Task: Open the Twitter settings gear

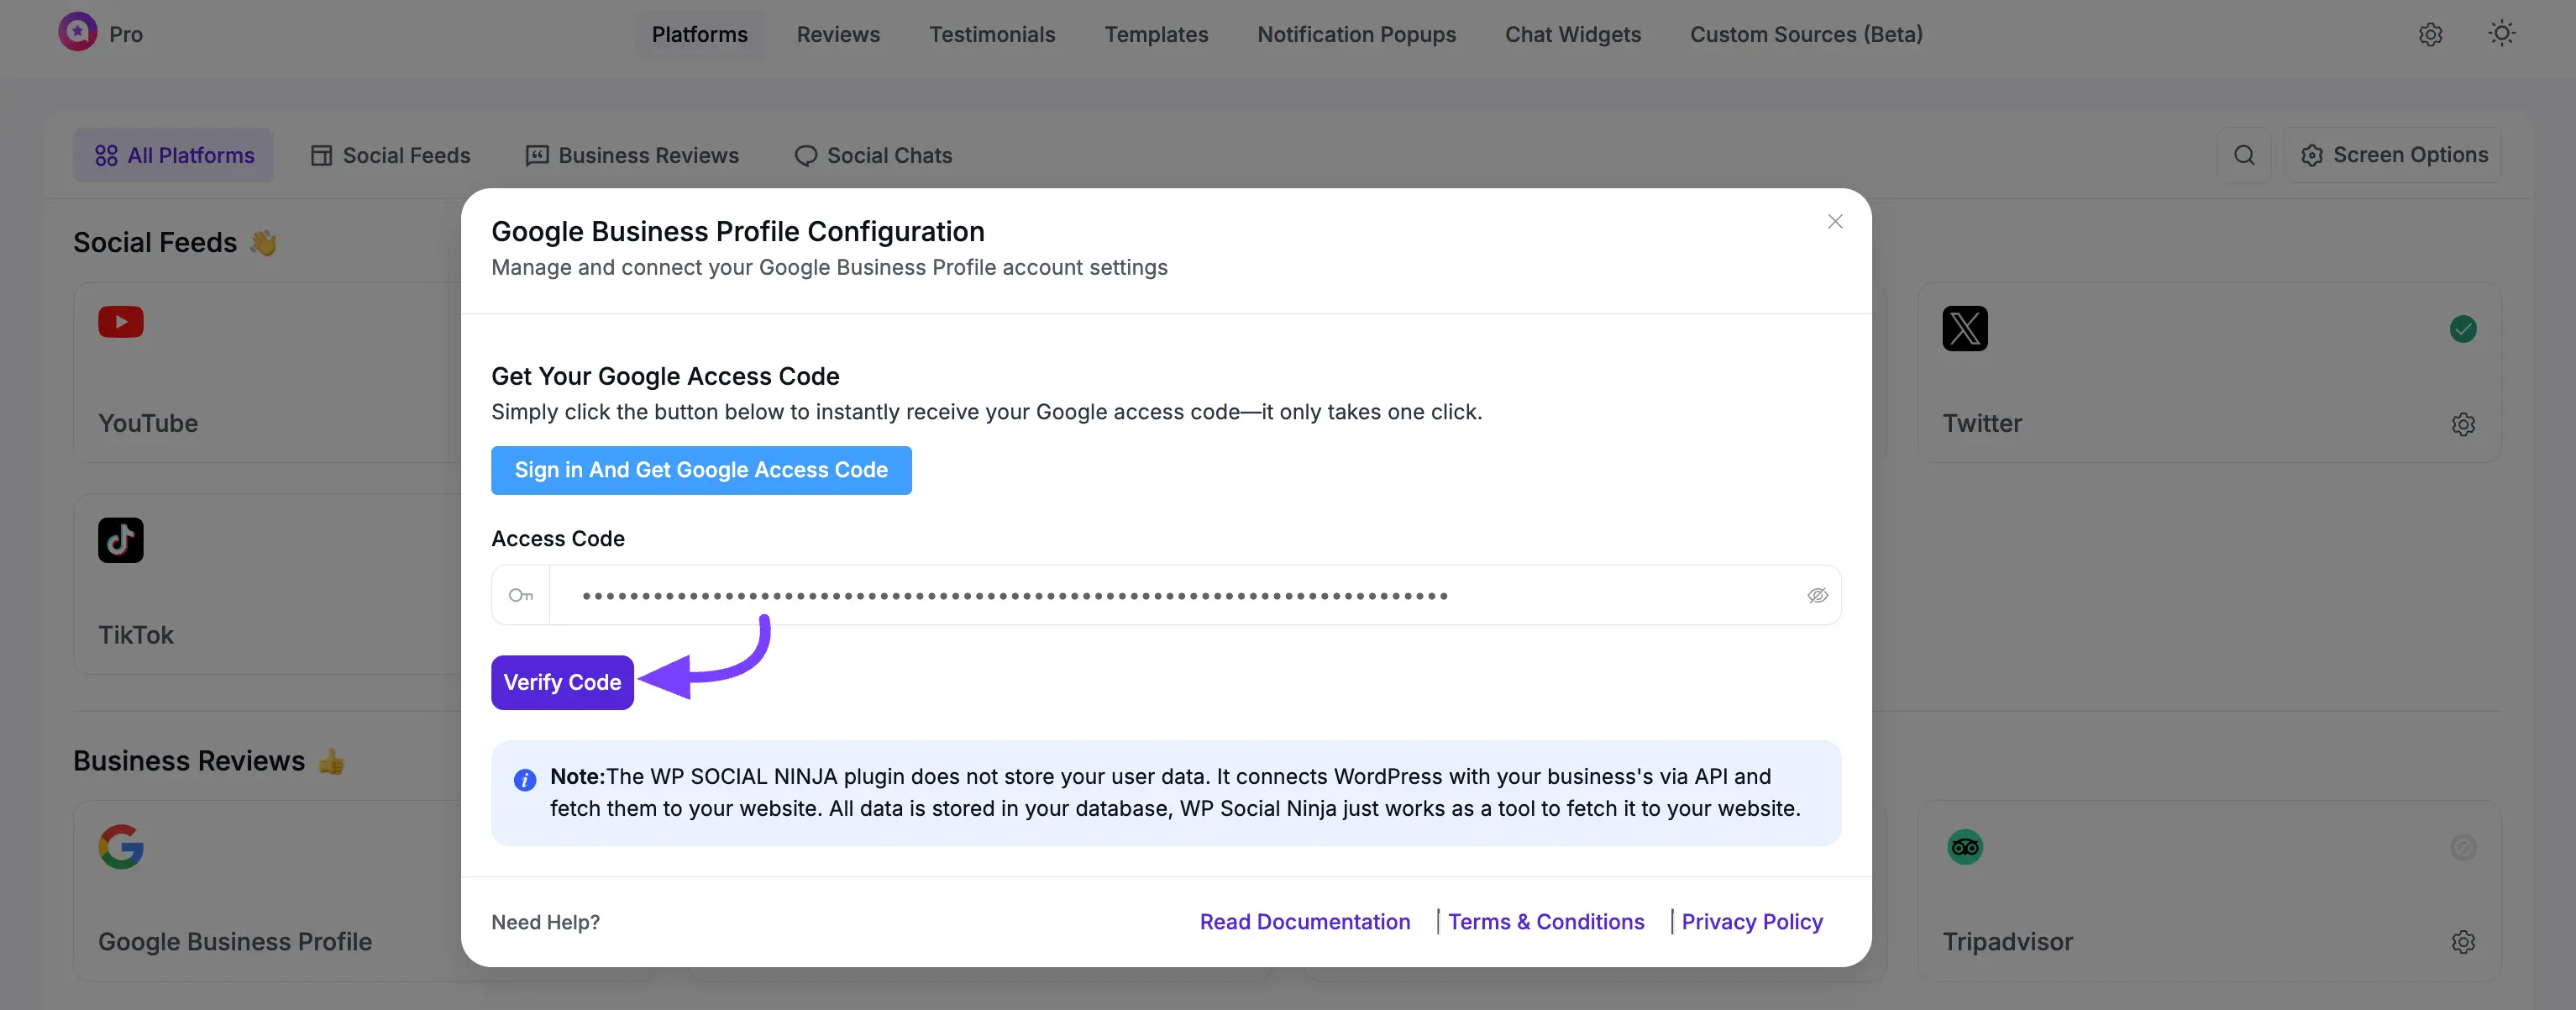Action: (2463, 424)
